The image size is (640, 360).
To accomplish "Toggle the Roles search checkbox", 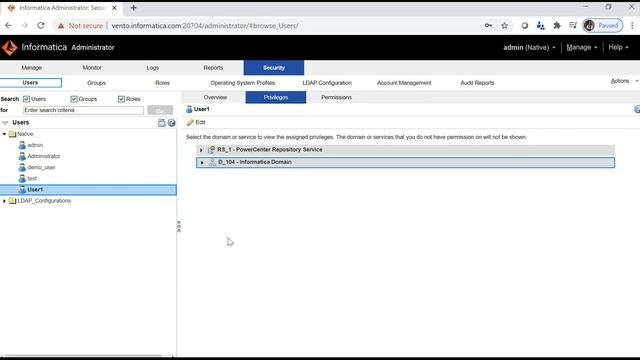I will click(x=121, y=99).
